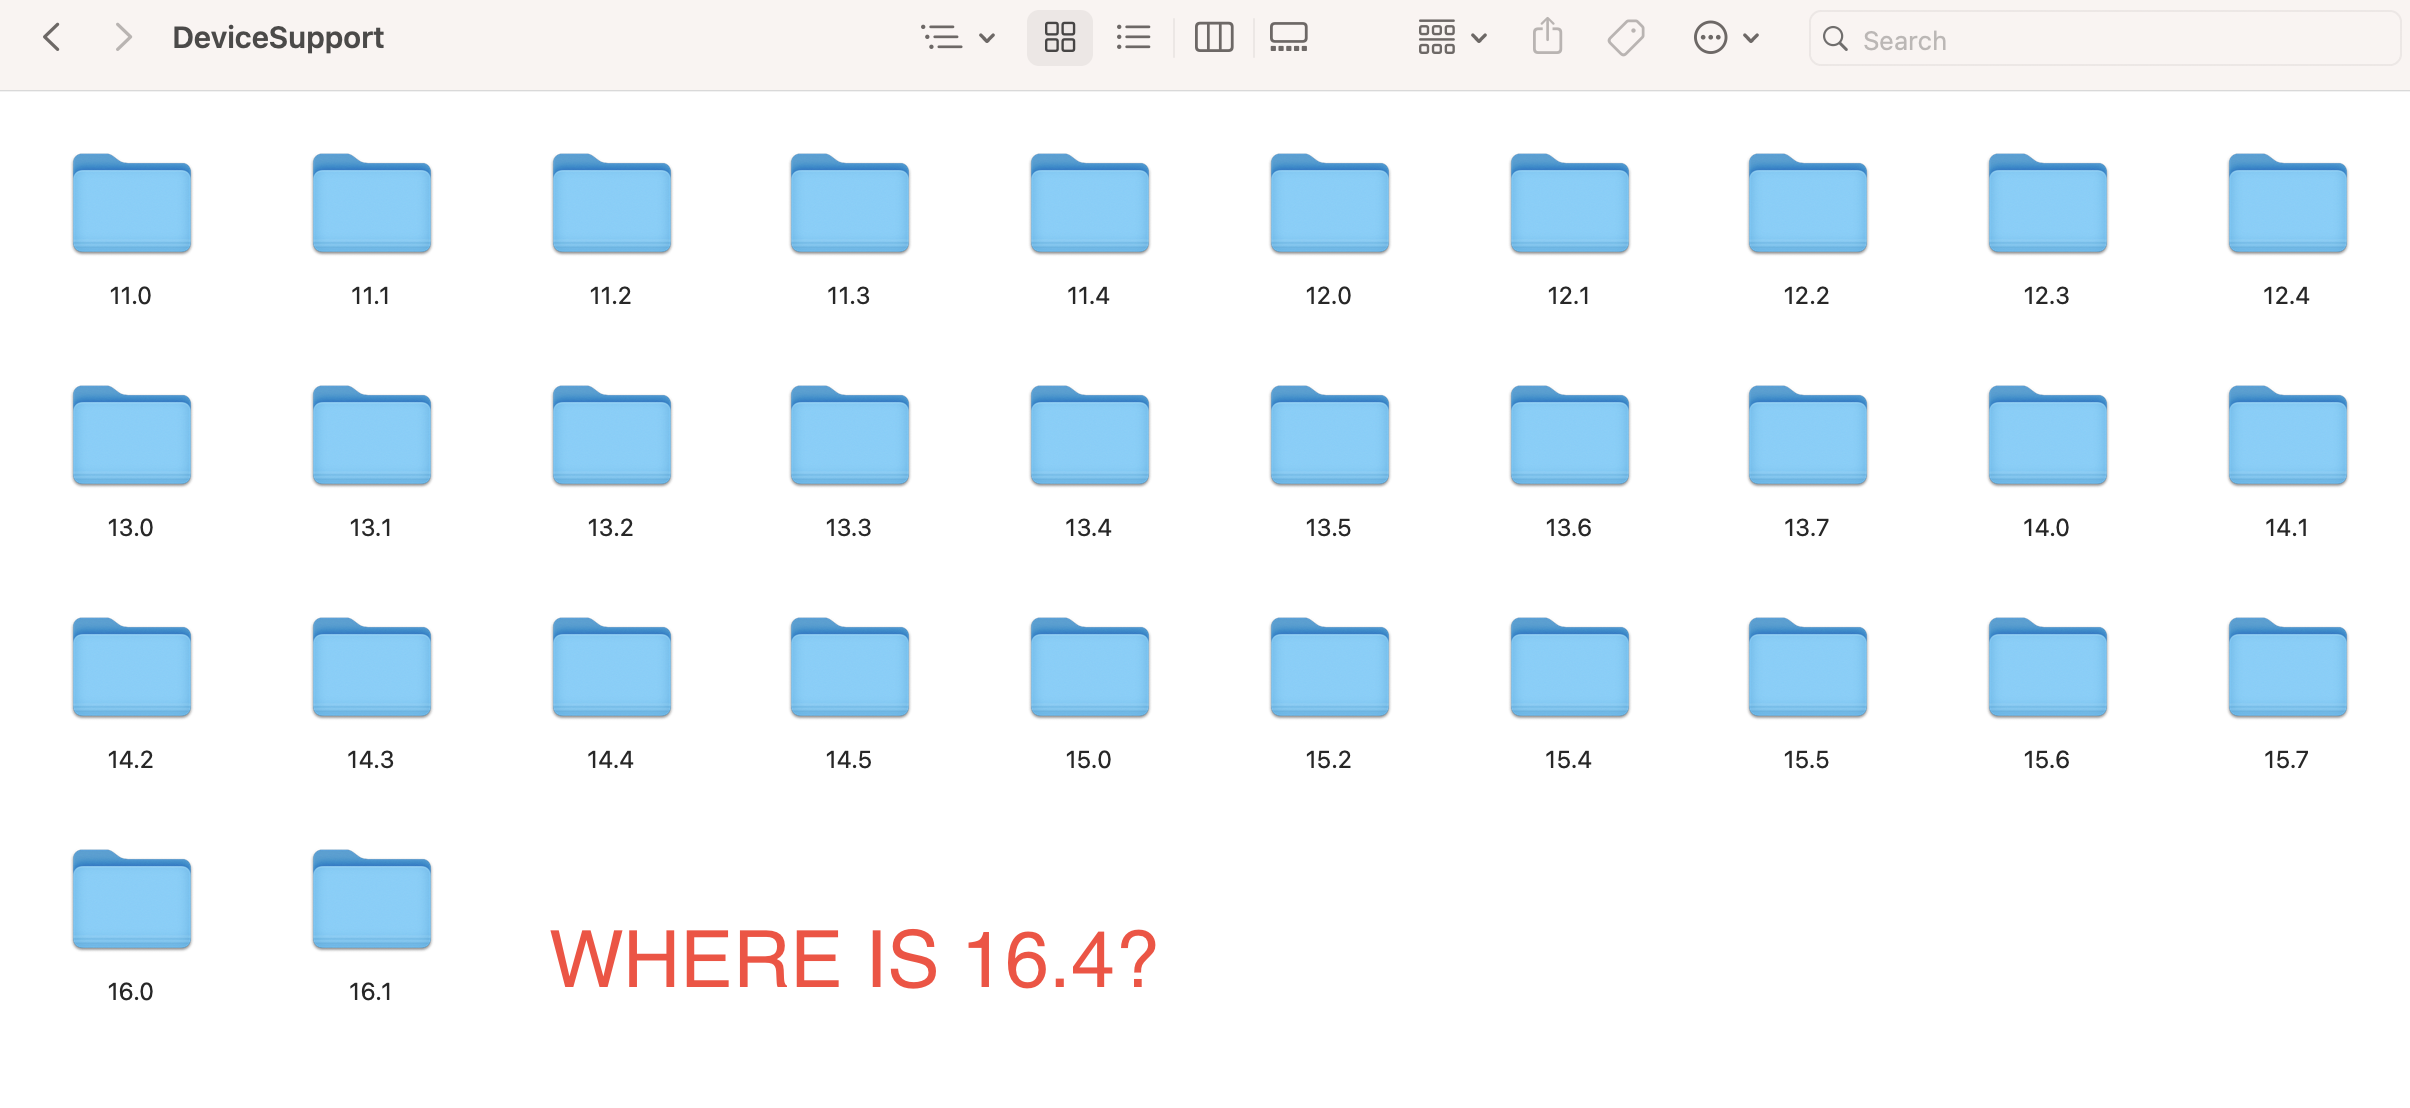Click the Back navigation arrow
Screen dimensions: 2410x1108
pos(53,38)
